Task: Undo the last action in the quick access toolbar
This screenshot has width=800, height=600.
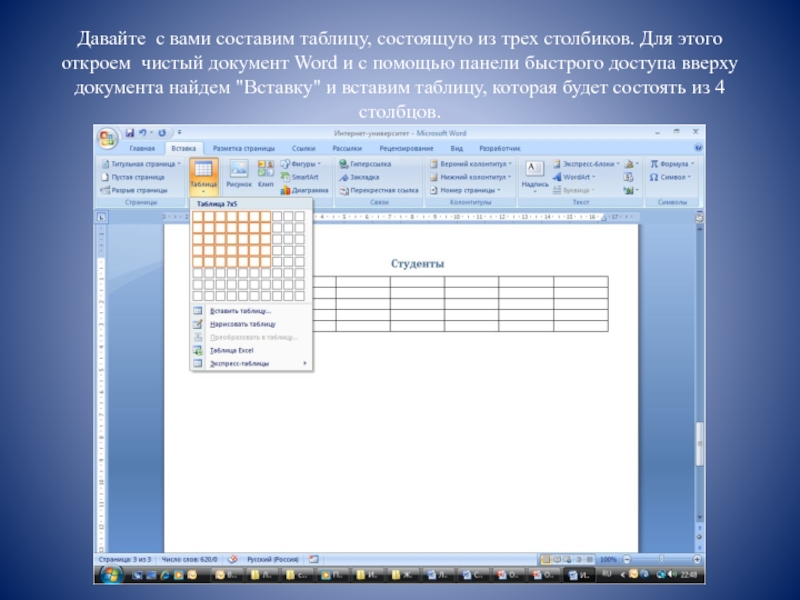Action: tap(143, 133)
